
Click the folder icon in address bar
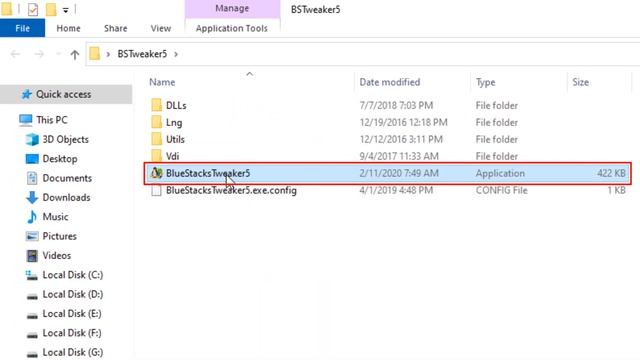(95, 53)
